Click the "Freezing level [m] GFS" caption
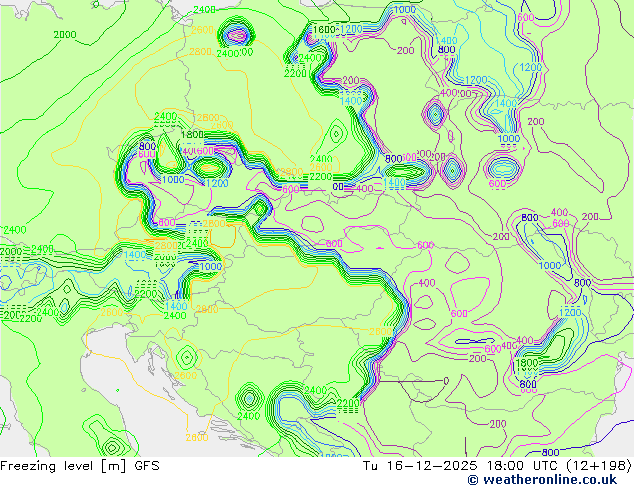 (x=80, y=466)
